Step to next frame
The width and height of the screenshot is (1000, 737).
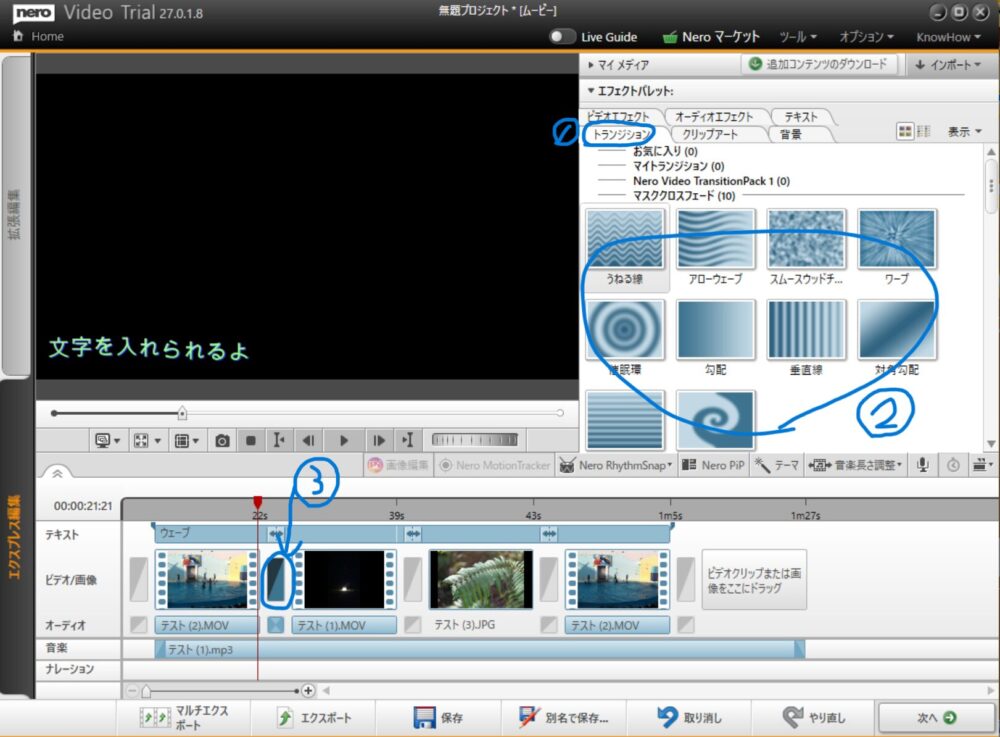[378, 441]
